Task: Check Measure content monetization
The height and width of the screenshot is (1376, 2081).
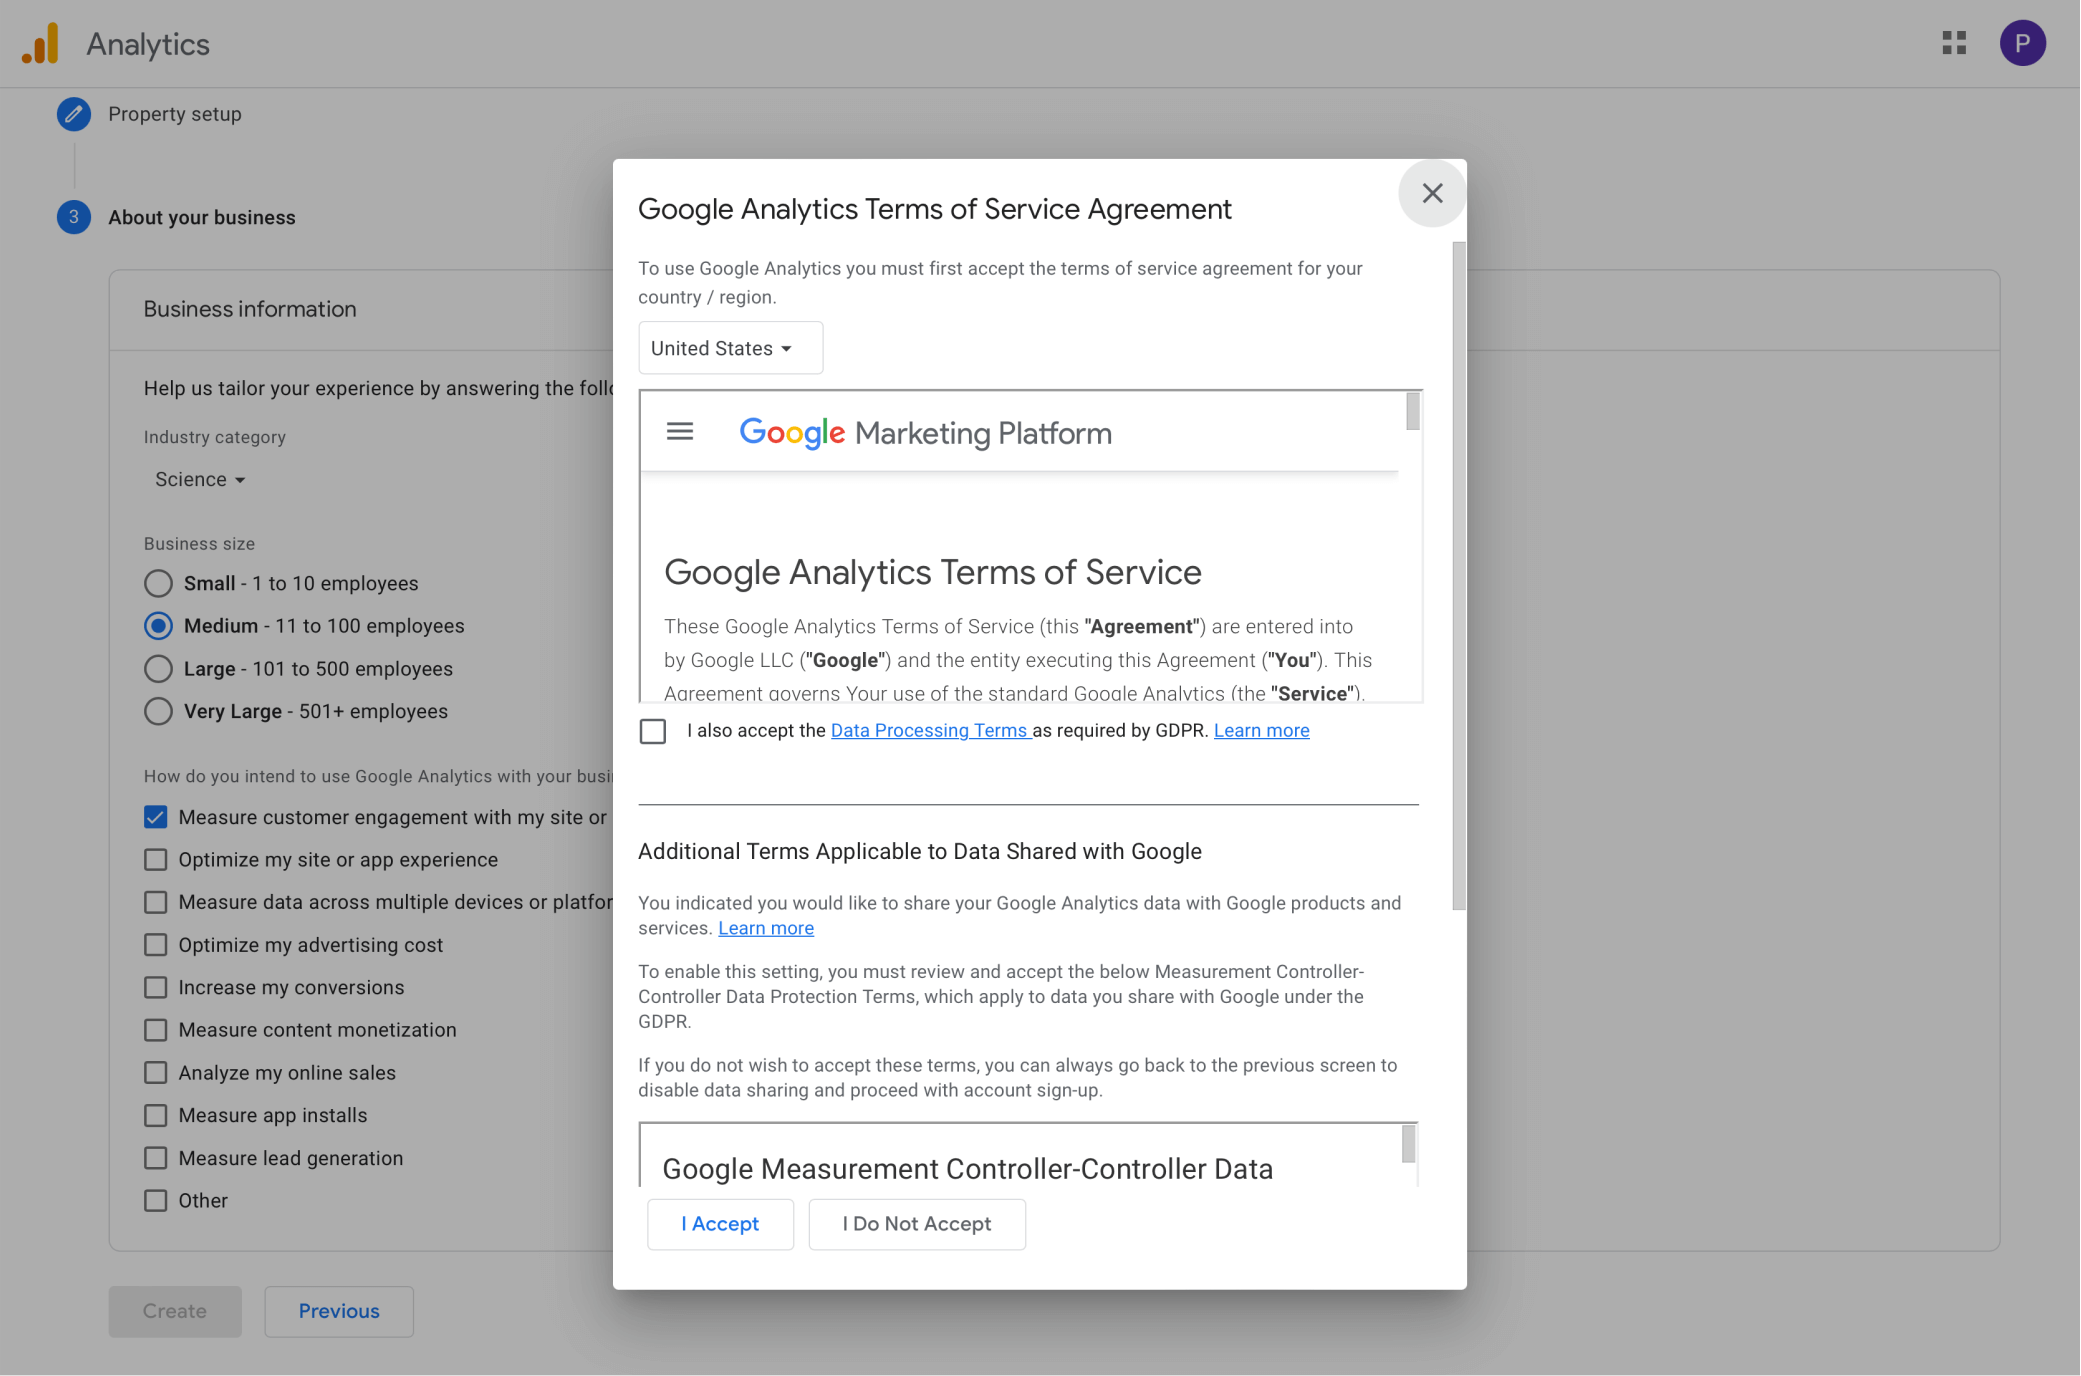Action: coord(155,1030)
